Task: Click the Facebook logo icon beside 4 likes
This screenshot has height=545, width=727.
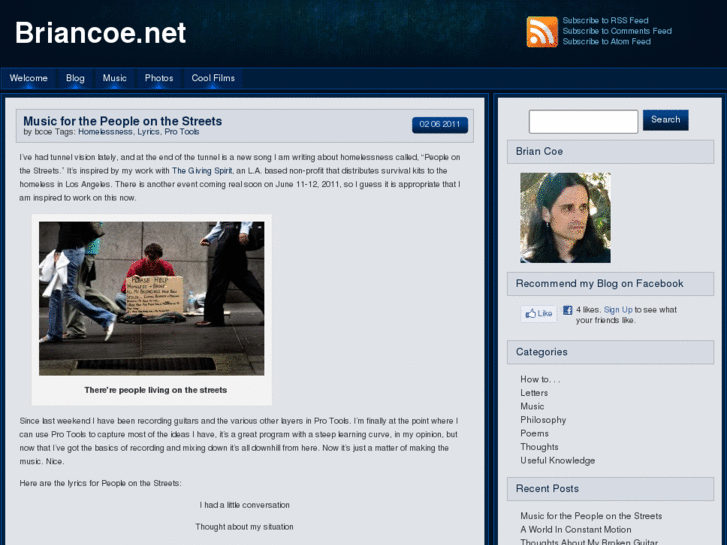Action: coord(568,310)
